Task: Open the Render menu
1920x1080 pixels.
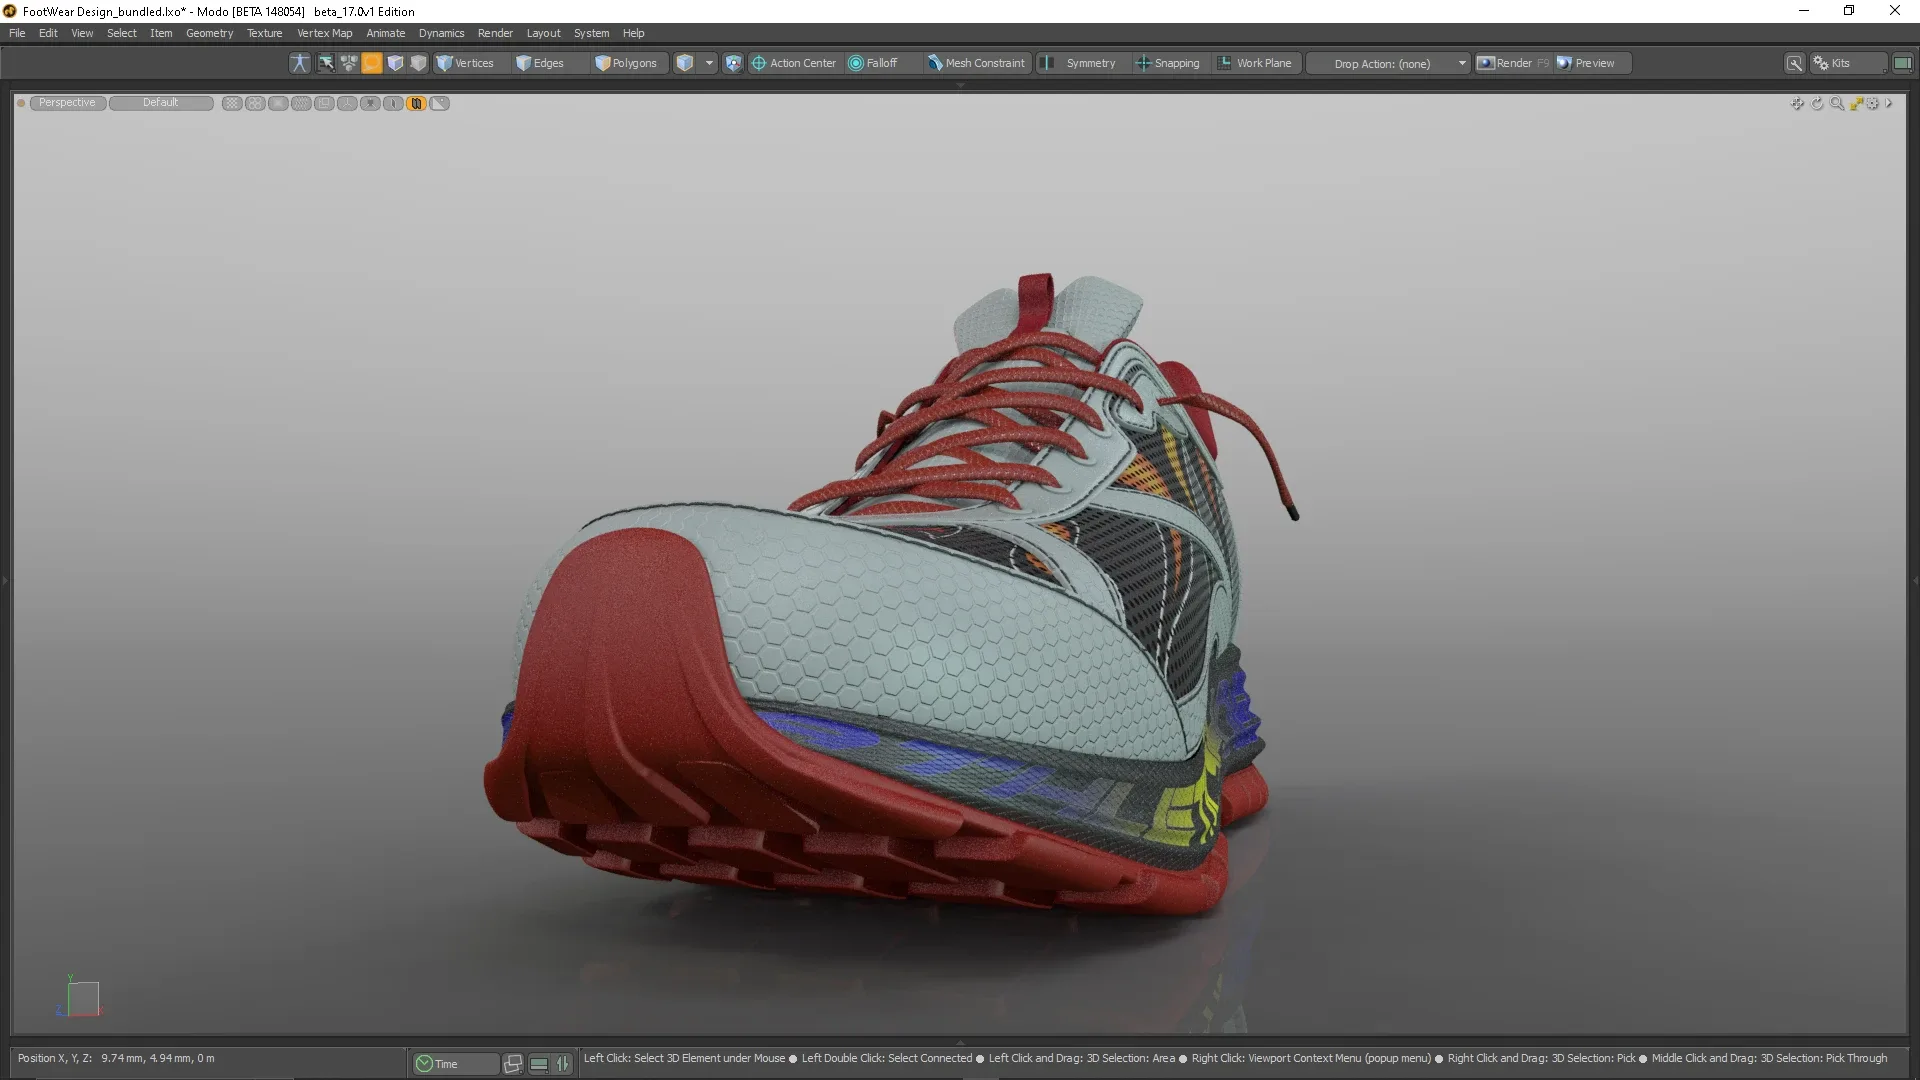Action: [495, 33]
